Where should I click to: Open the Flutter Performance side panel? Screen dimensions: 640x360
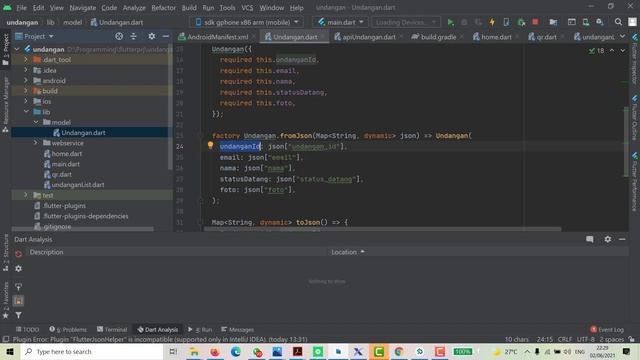point(635,182)
